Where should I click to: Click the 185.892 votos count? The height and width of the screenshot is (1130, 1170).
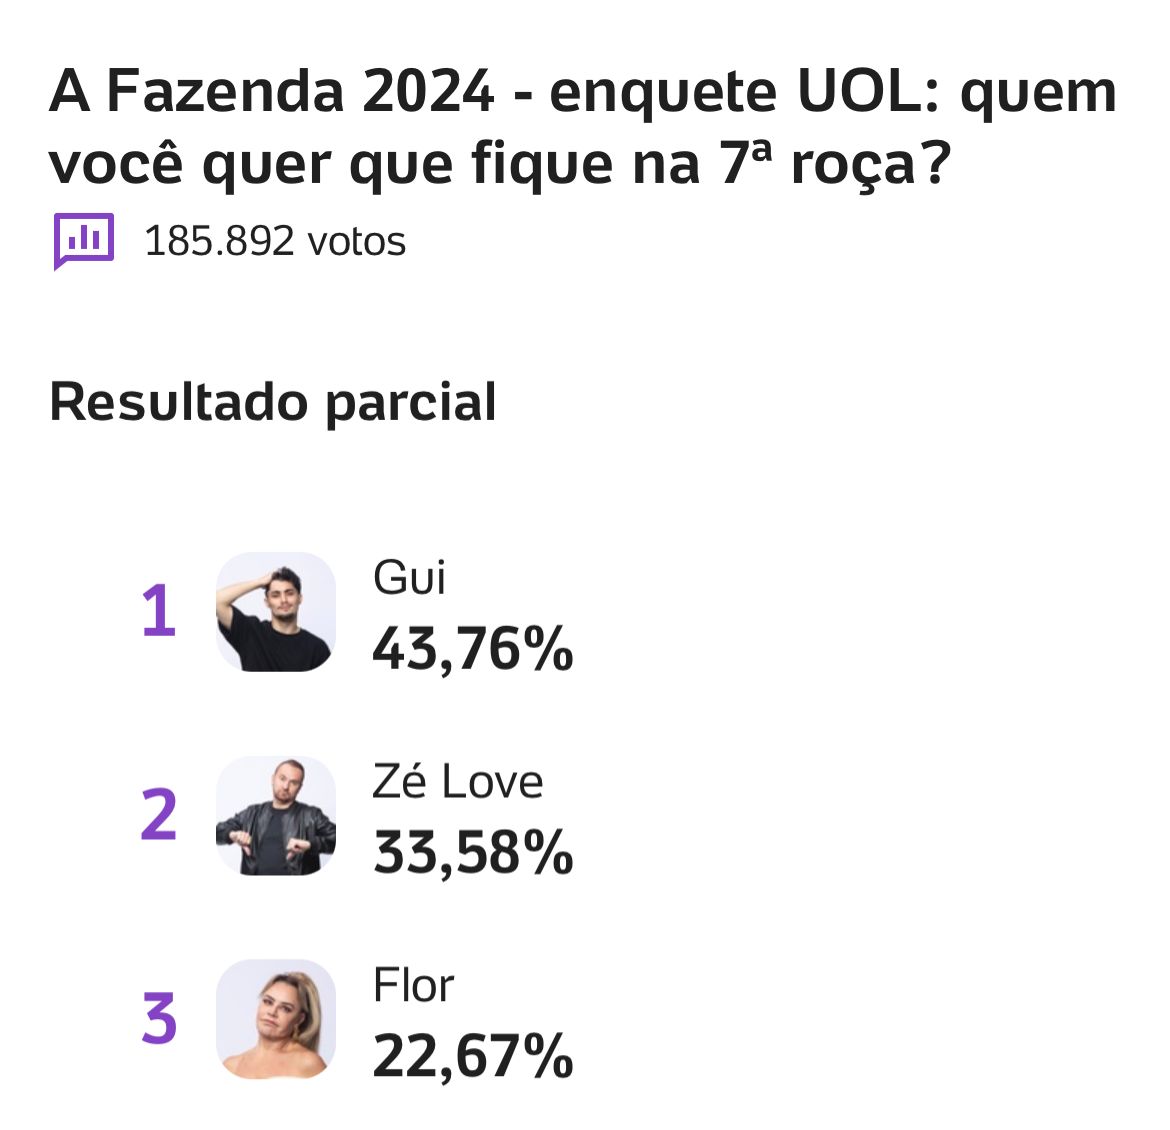point(275,241)
